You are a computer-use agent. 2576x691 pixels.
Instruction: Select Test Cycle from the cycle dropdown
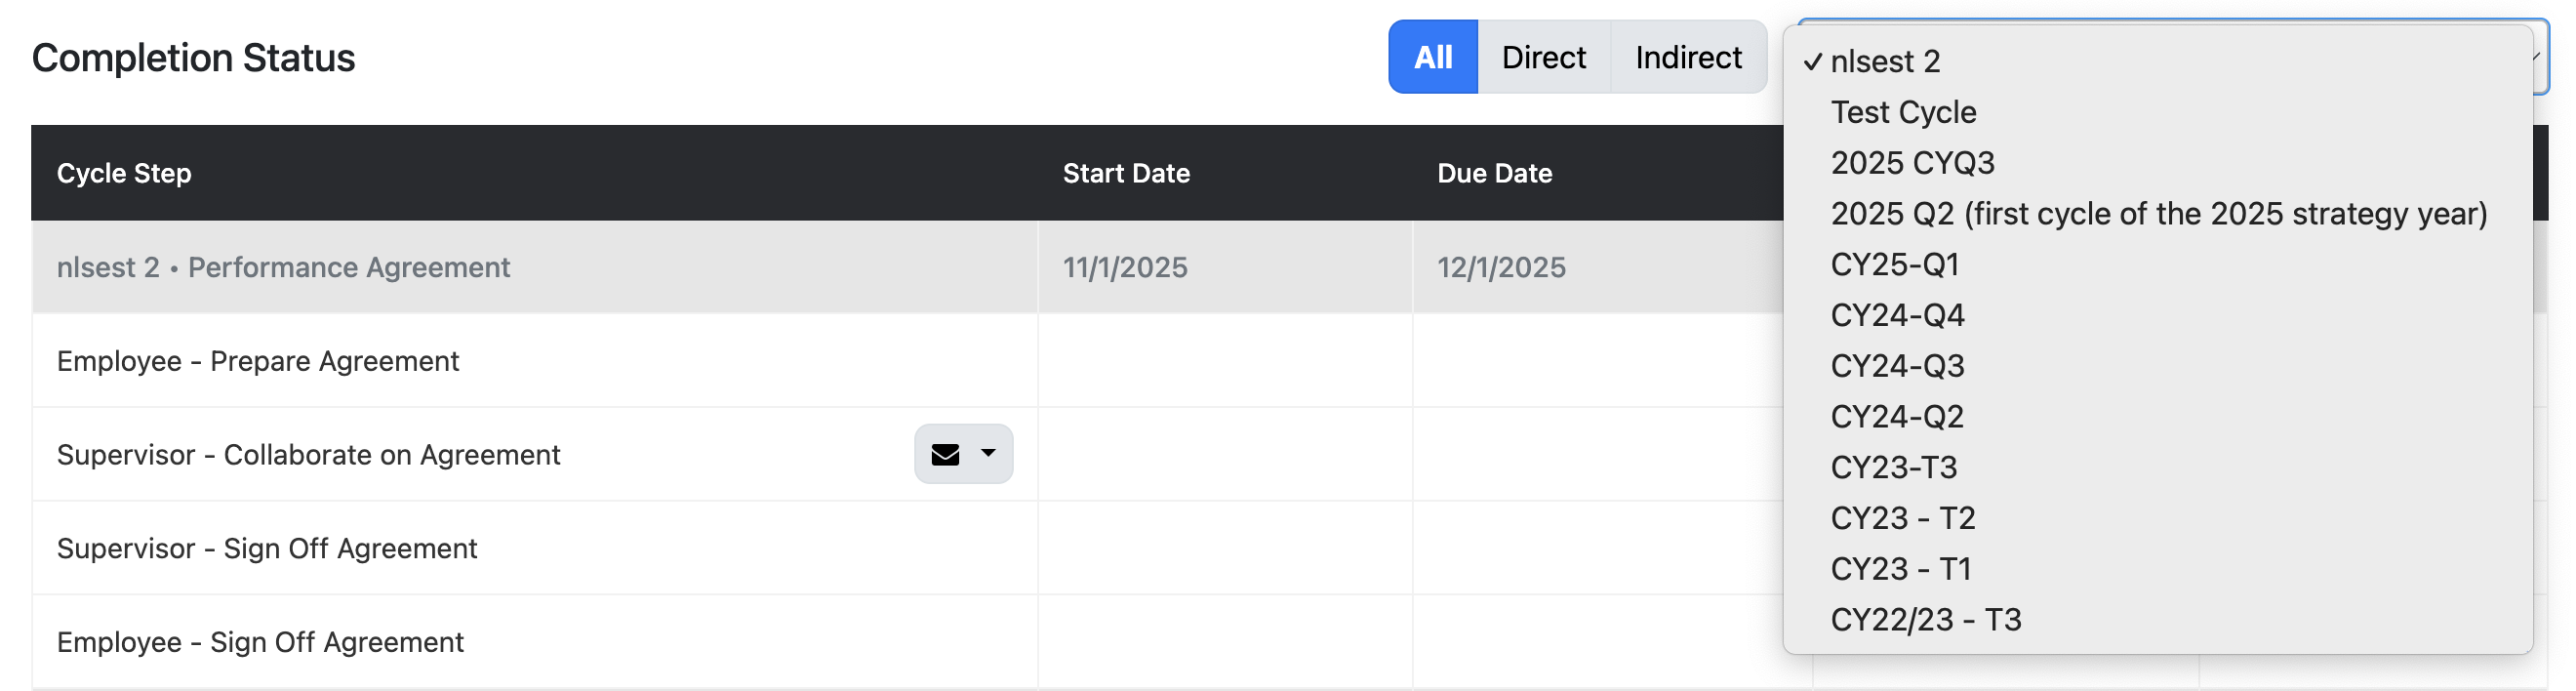point(1903,112)
